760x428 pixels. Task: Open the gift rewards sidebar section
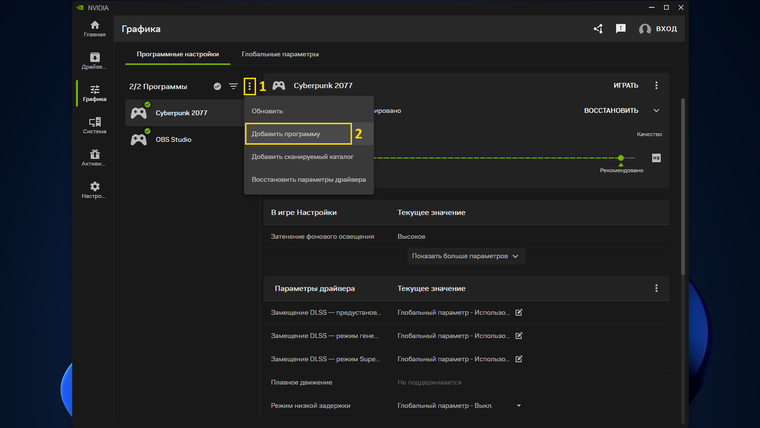[x=95, y=158]
